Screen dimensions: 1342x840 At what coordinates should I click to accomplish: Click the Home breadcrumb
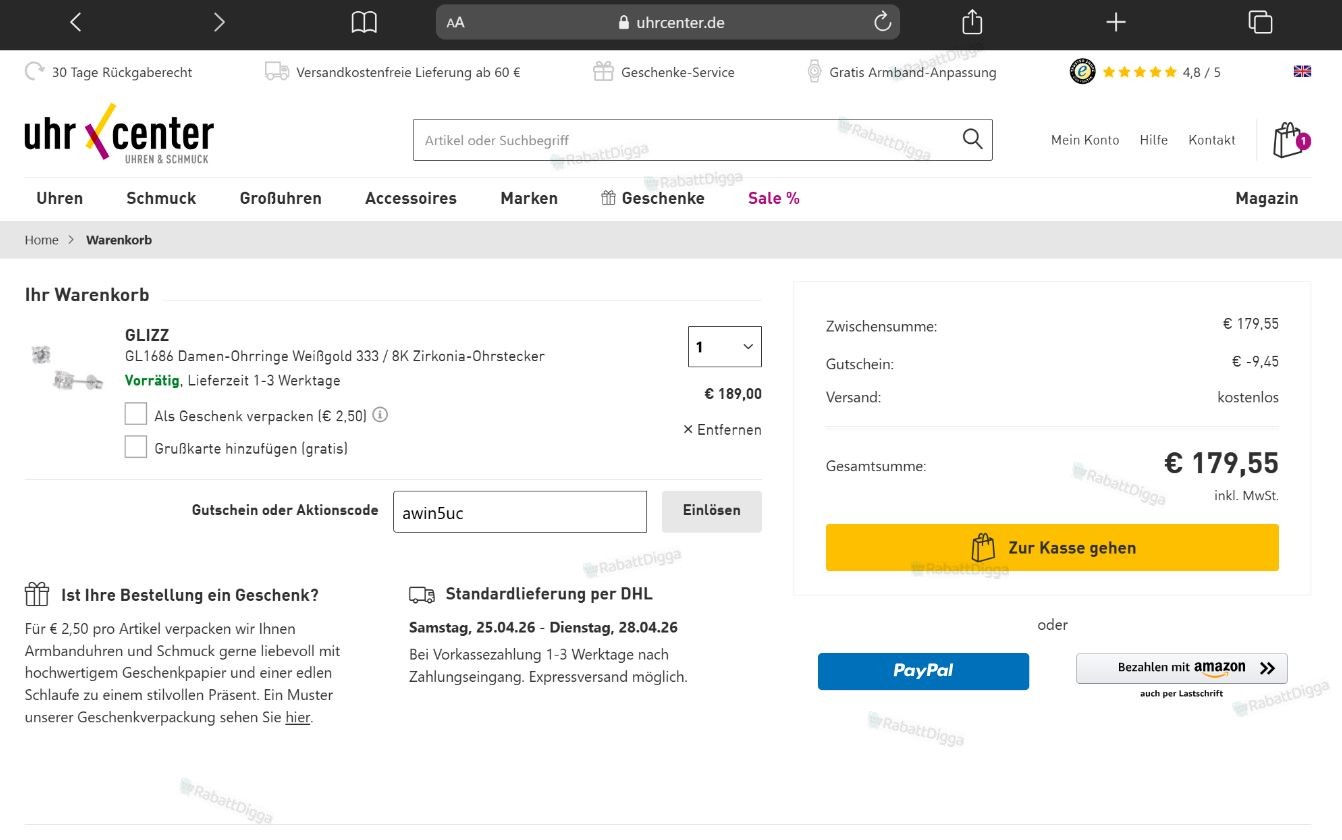pos(42,240)
